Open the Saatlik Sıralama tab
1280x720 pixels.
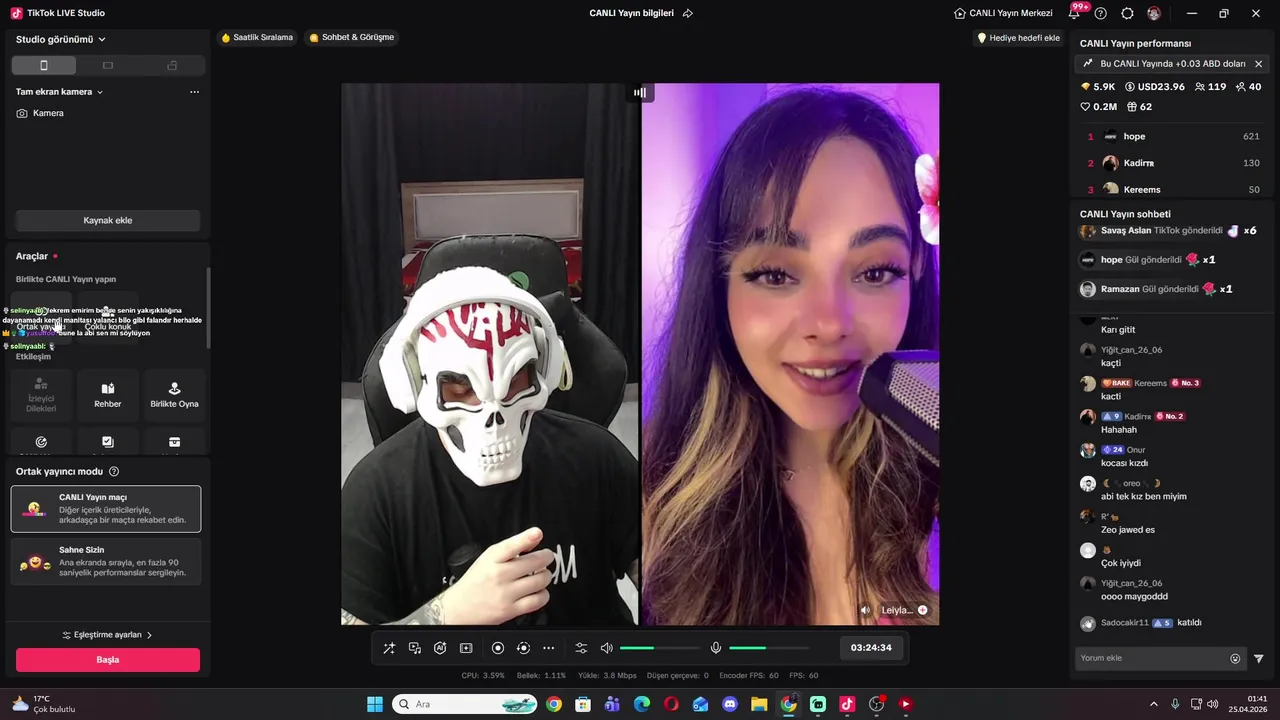coord(257,38)
